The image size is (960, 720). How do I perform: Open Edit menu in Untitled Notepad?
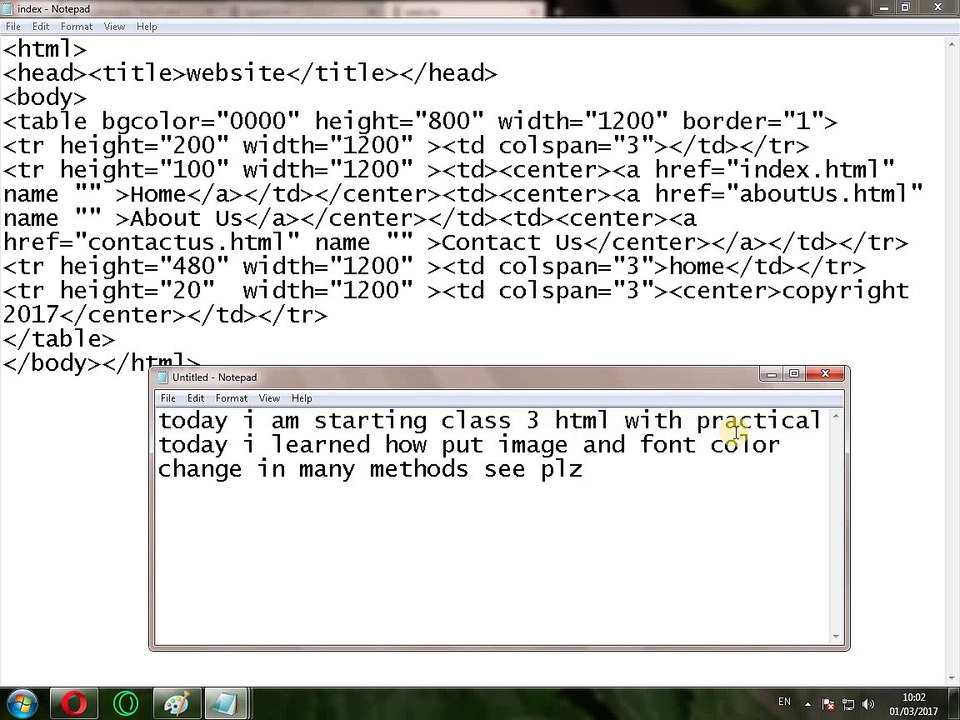pyautogui.click(x=195, y=398)
